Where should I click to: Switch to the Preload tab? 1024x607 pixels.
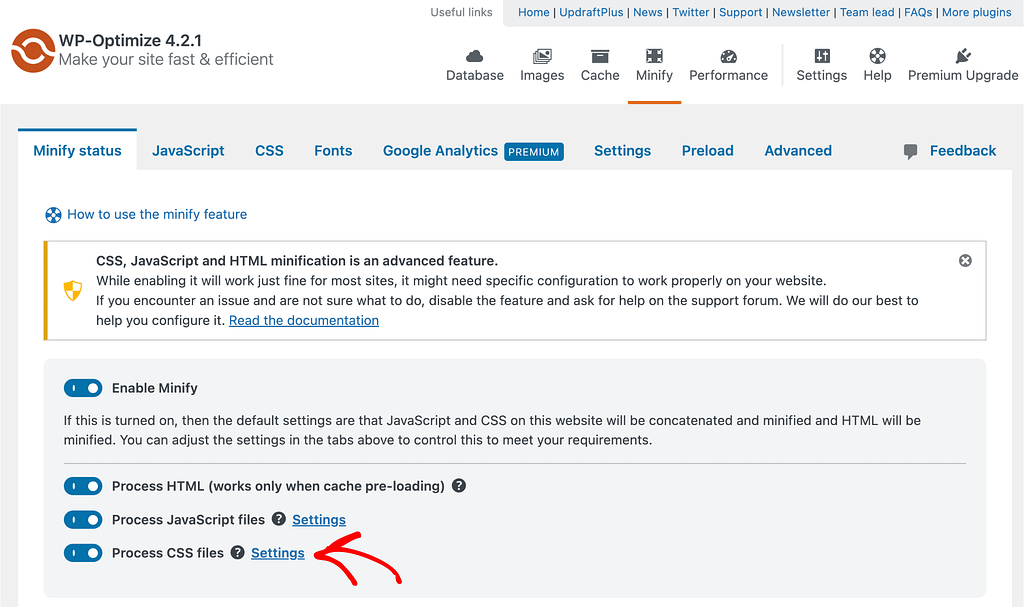click(x=707, y=150)
